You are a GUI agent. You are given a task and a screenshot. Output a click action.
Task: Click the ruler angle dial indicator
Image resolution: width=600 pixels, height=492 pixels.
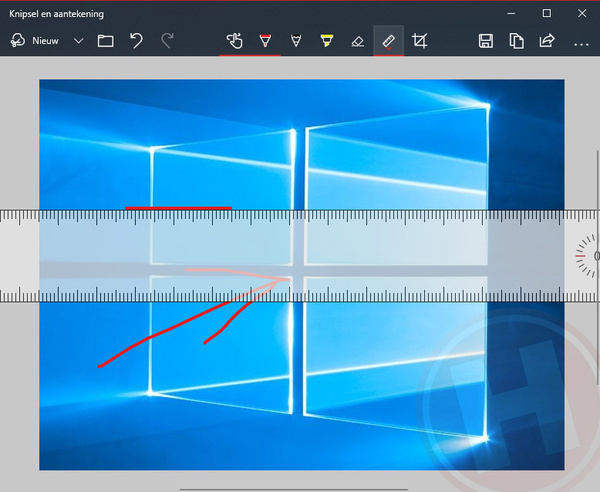click(588, 256)
